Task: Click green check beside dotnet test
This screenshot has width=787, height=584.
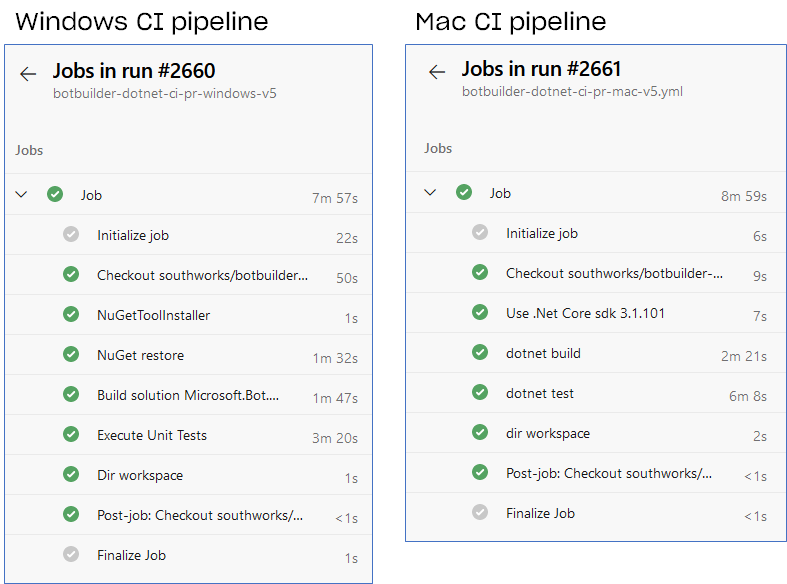Action: point(480,392)
